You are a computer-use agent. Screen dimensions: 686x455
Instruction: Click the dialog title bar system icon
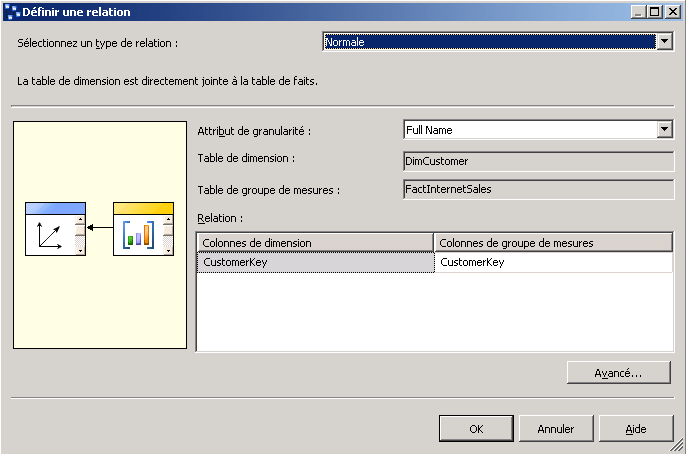point(12,12)
